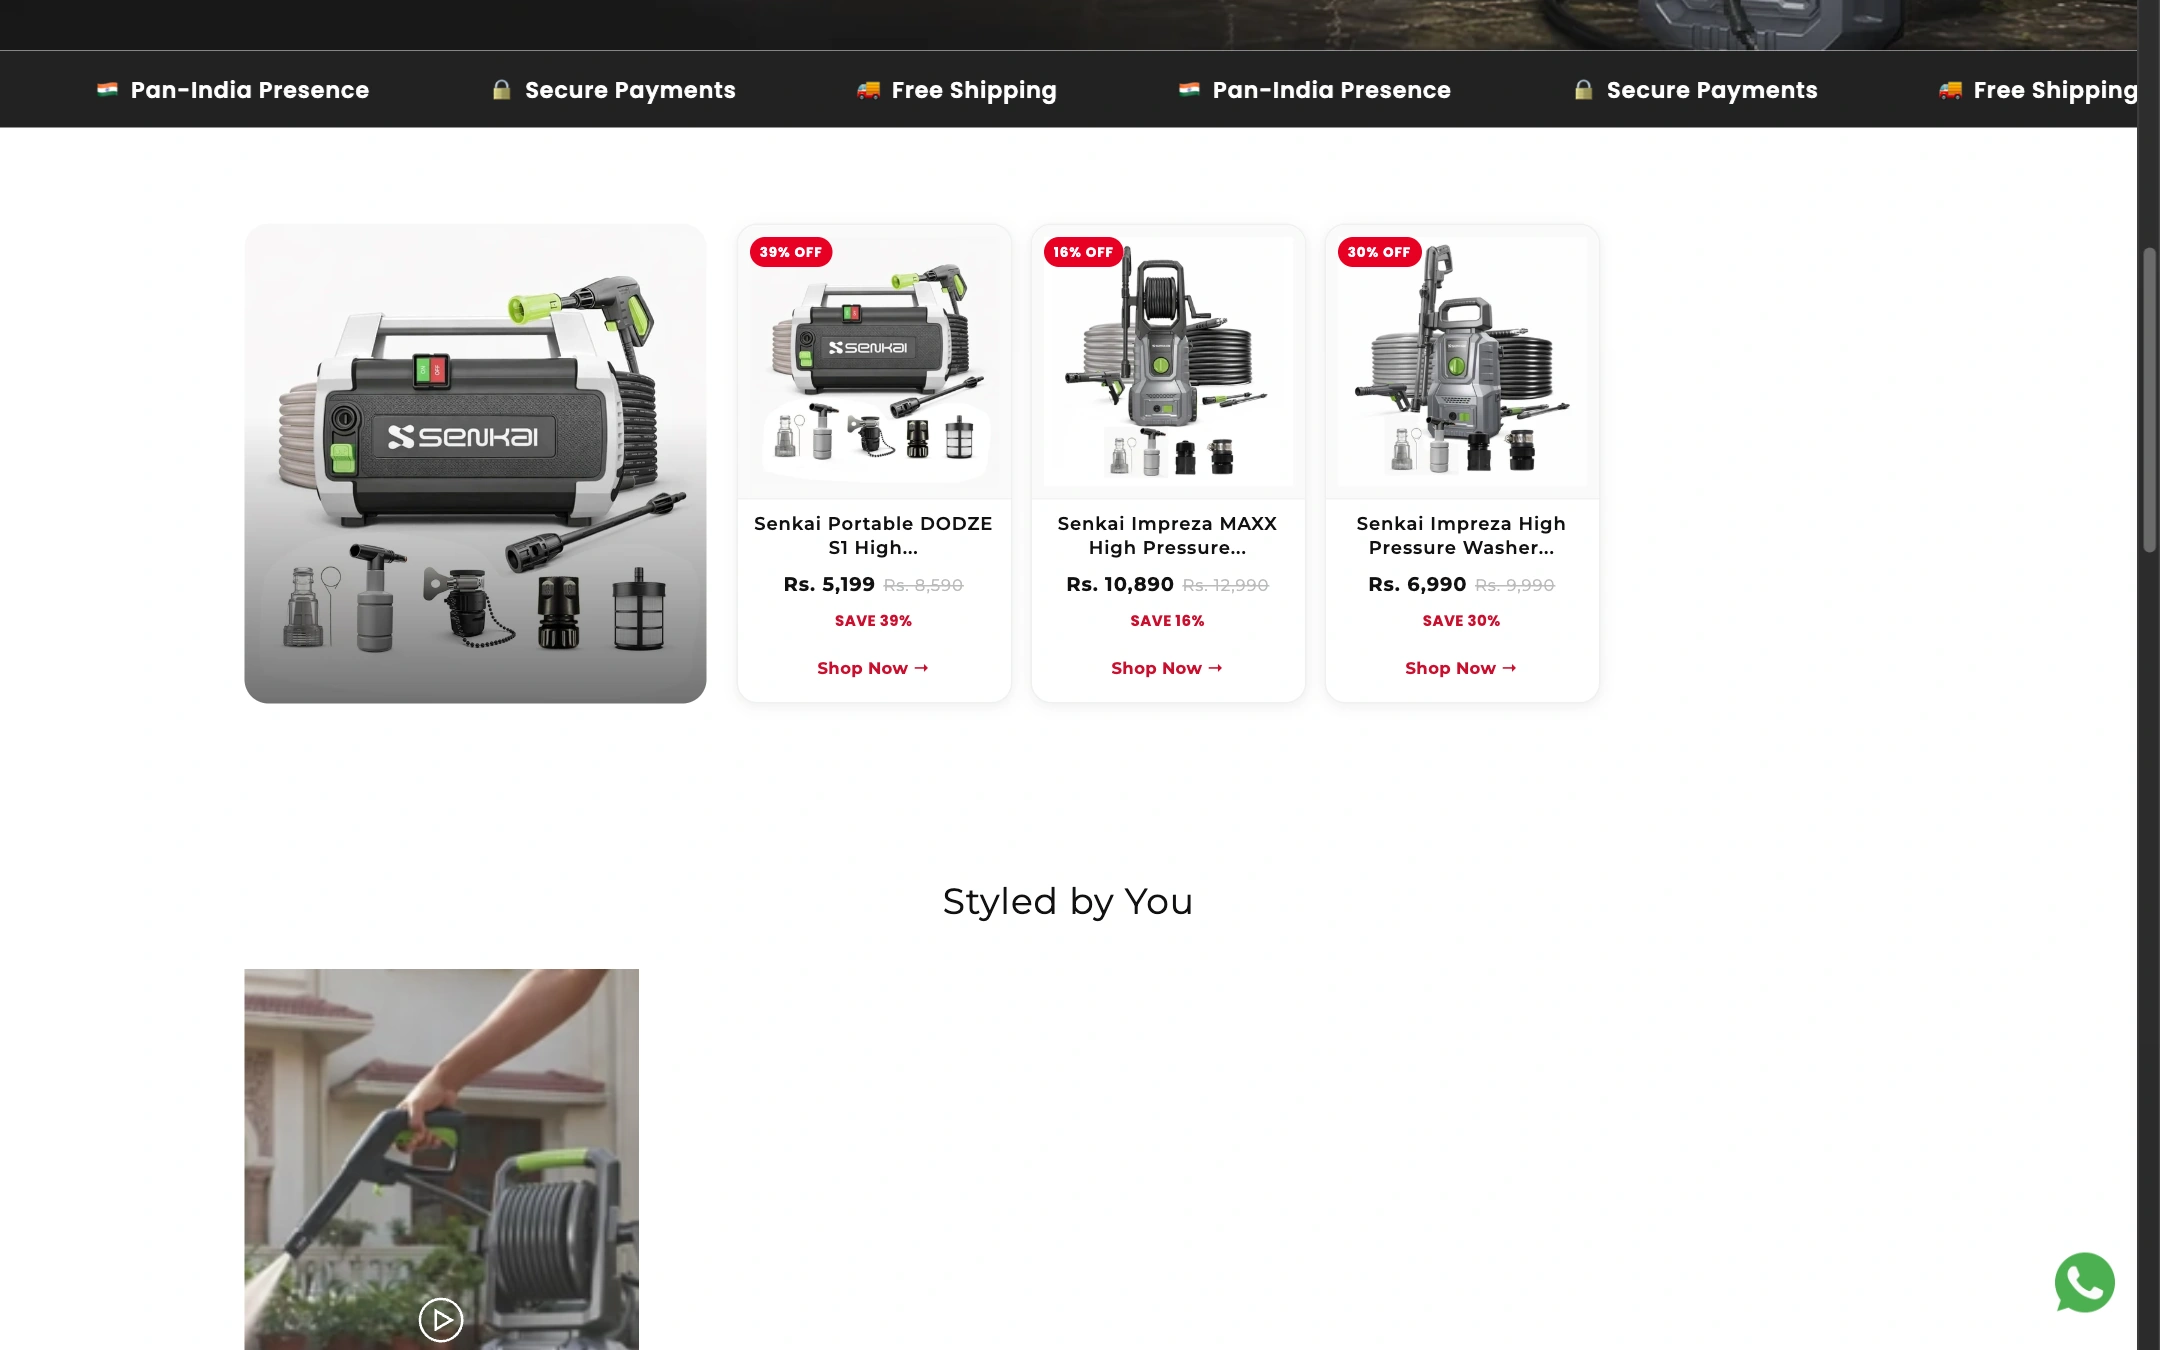
Task: Open the Impreza High Pressure Washer image
Action: (x=1462, y=362)
